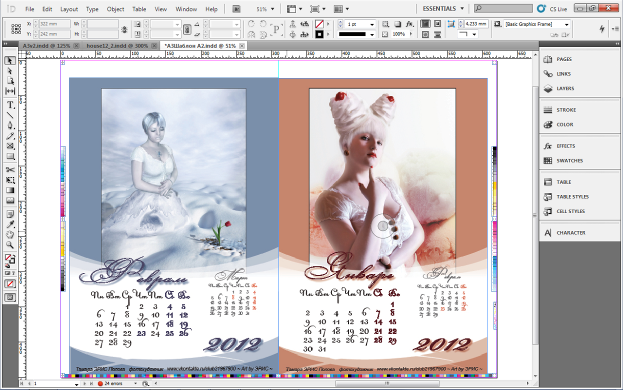Image resolution: width=623 pixels, height=390 pixels.
Task: Select the Gradient Feather tool
Action: (x=10, y=201)
